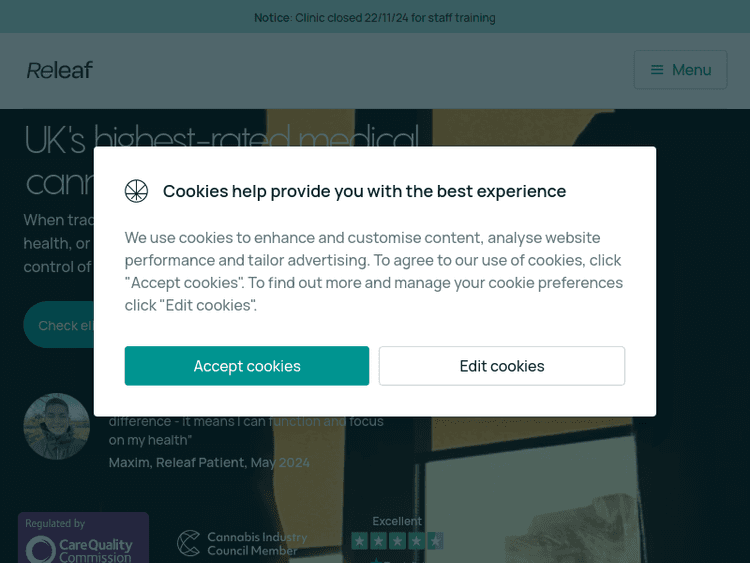Image resolution: width=750 pixels, height=563 pixels.
Task: Click the Releaf logo
Action: pos(60,70)
